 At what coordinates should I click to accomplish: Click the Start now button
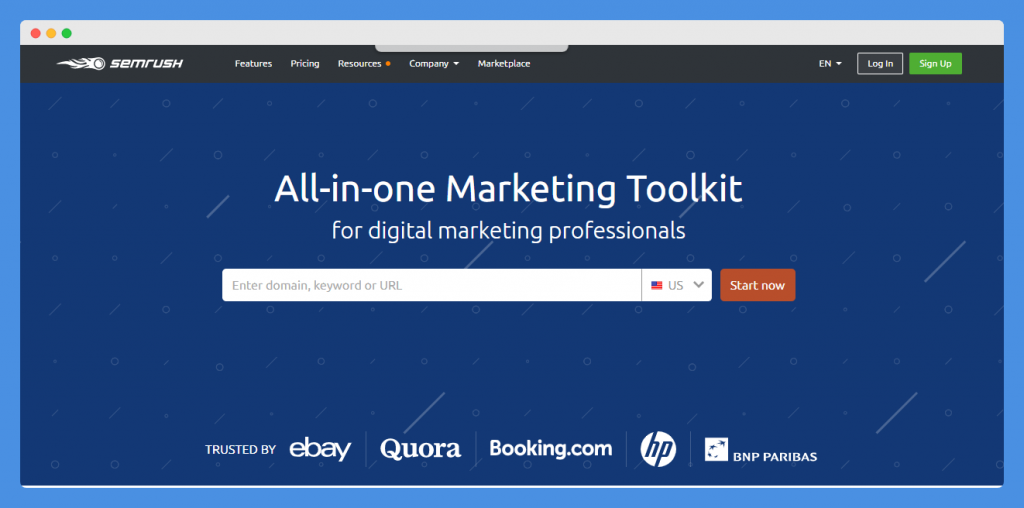pos(758,285)
